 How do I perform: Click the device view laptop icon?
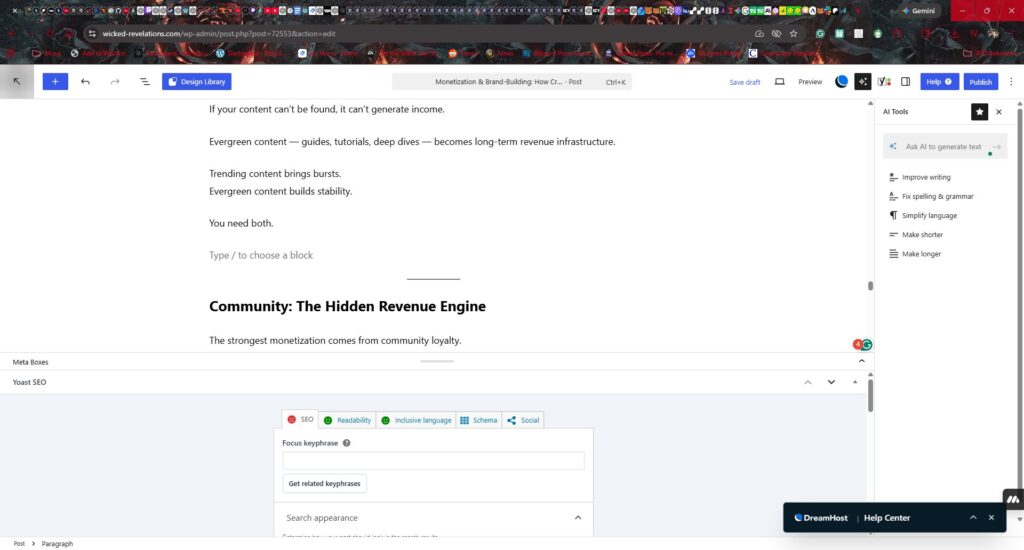click(x=780, y=82)
